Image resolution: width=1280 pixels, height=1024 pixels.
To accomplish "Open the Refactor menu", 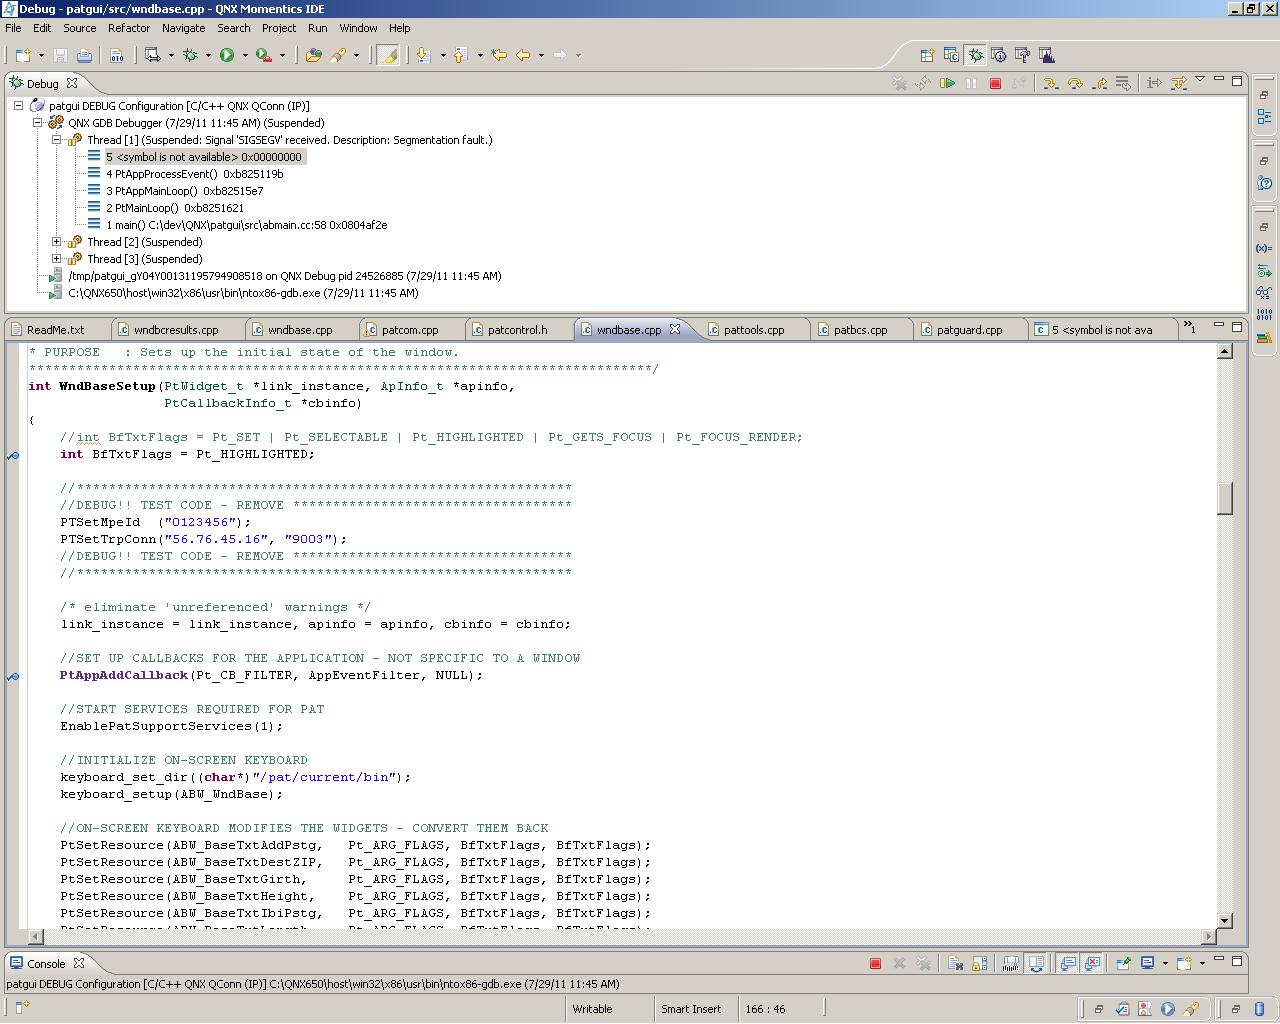I will (128, 28).
